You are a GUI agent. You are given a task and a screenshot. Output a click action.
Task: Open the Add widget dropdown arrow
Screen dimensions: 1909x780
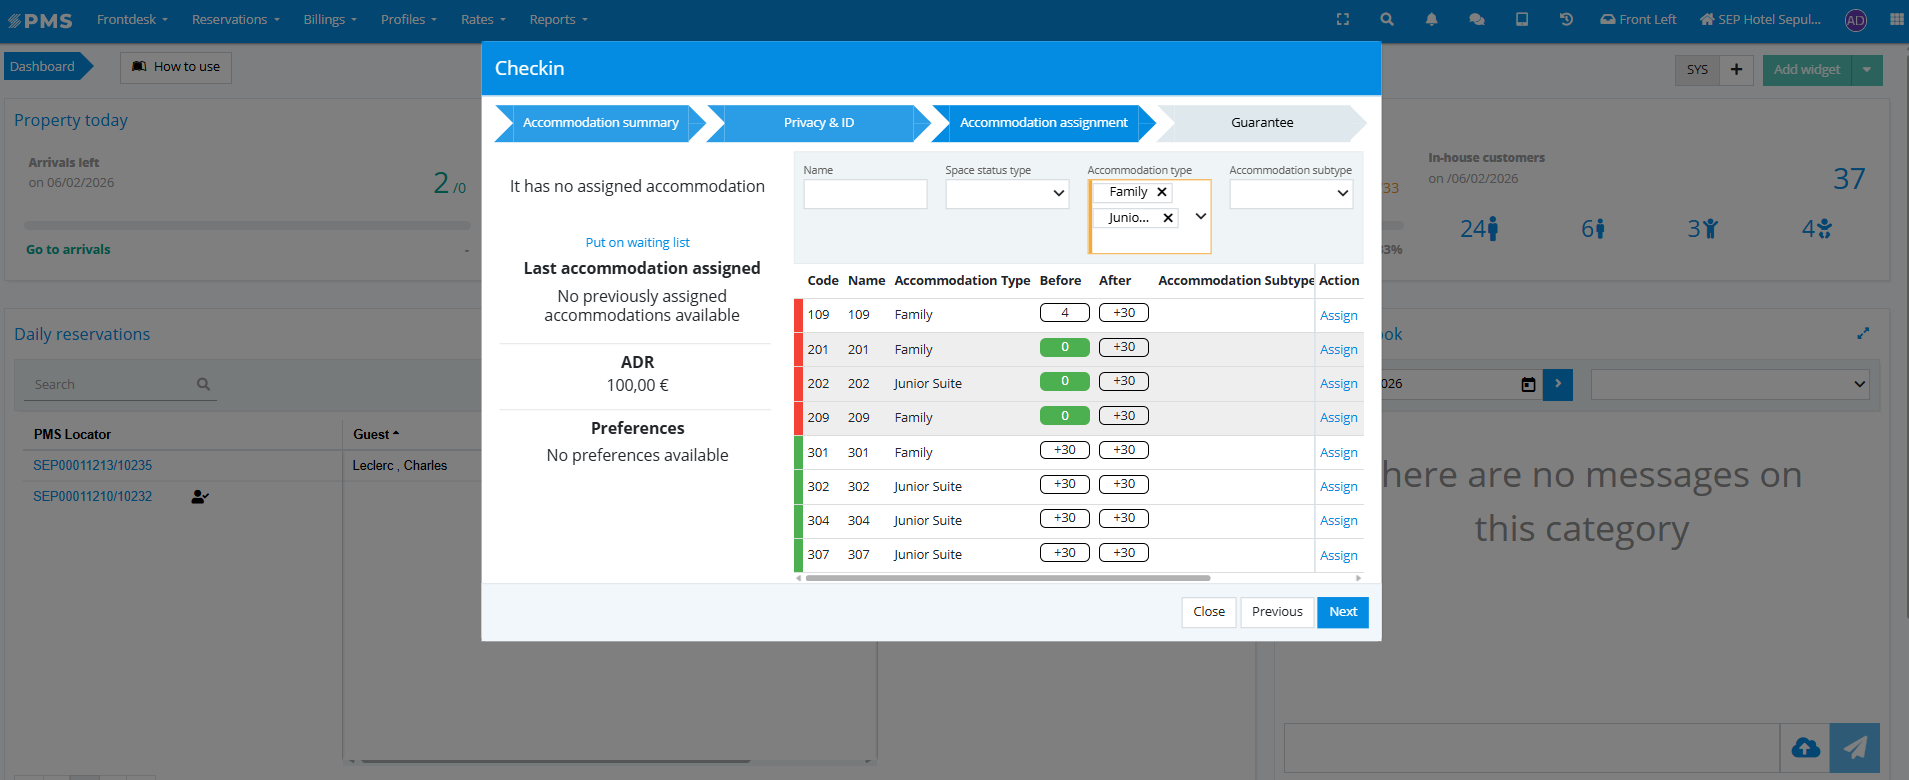click(x=1867, y=69)
